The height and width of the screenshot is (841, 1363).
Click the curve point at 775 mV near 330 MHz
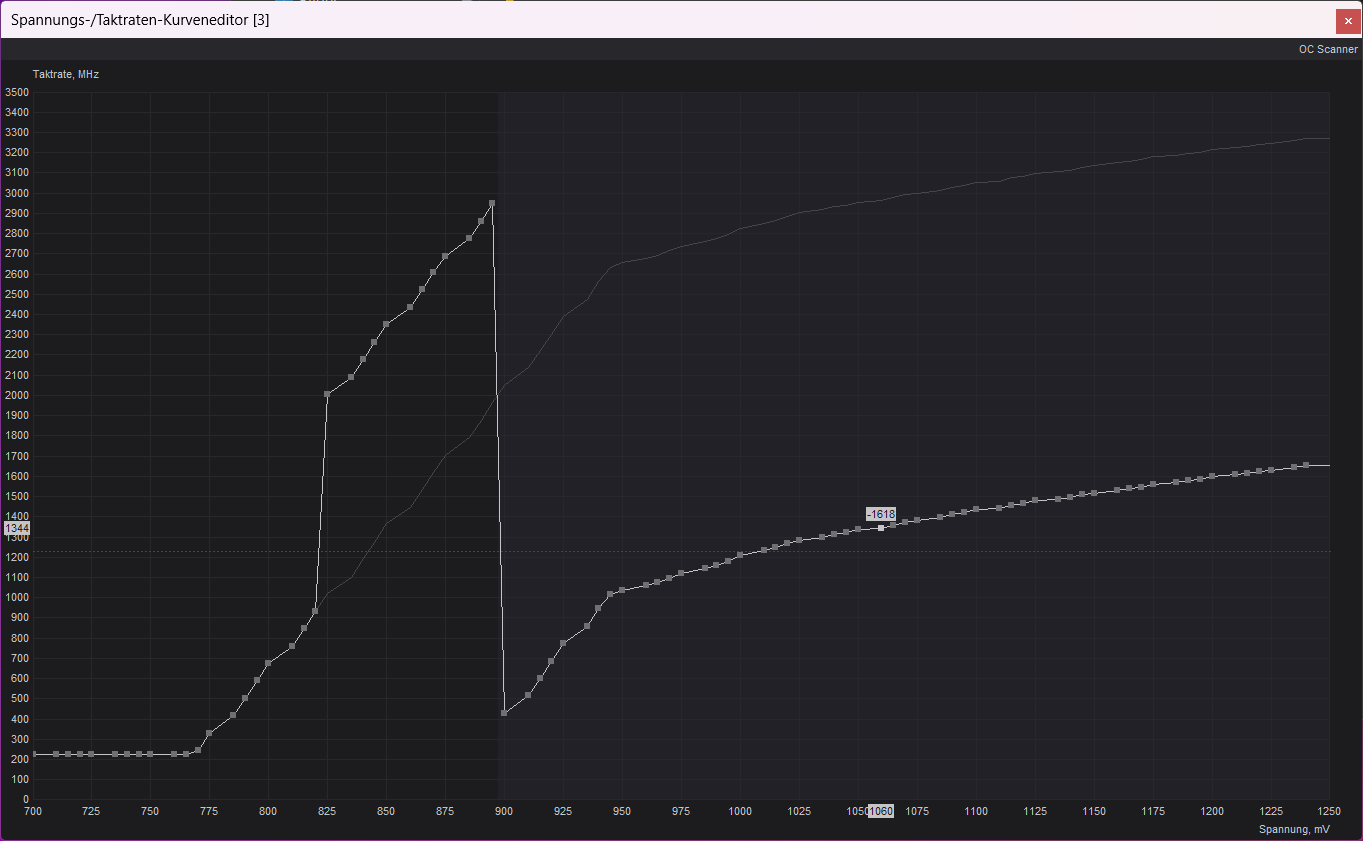point(209,733)
